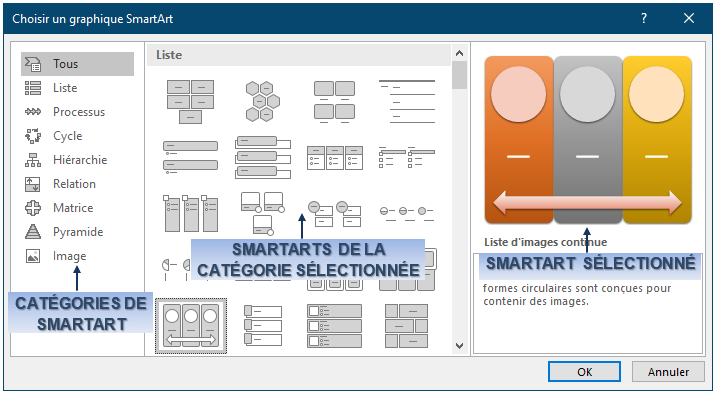Close the Choisir un graphique SmartArt dialog
Viewport: 715px width, 395px height.
[x=689, y=19]
